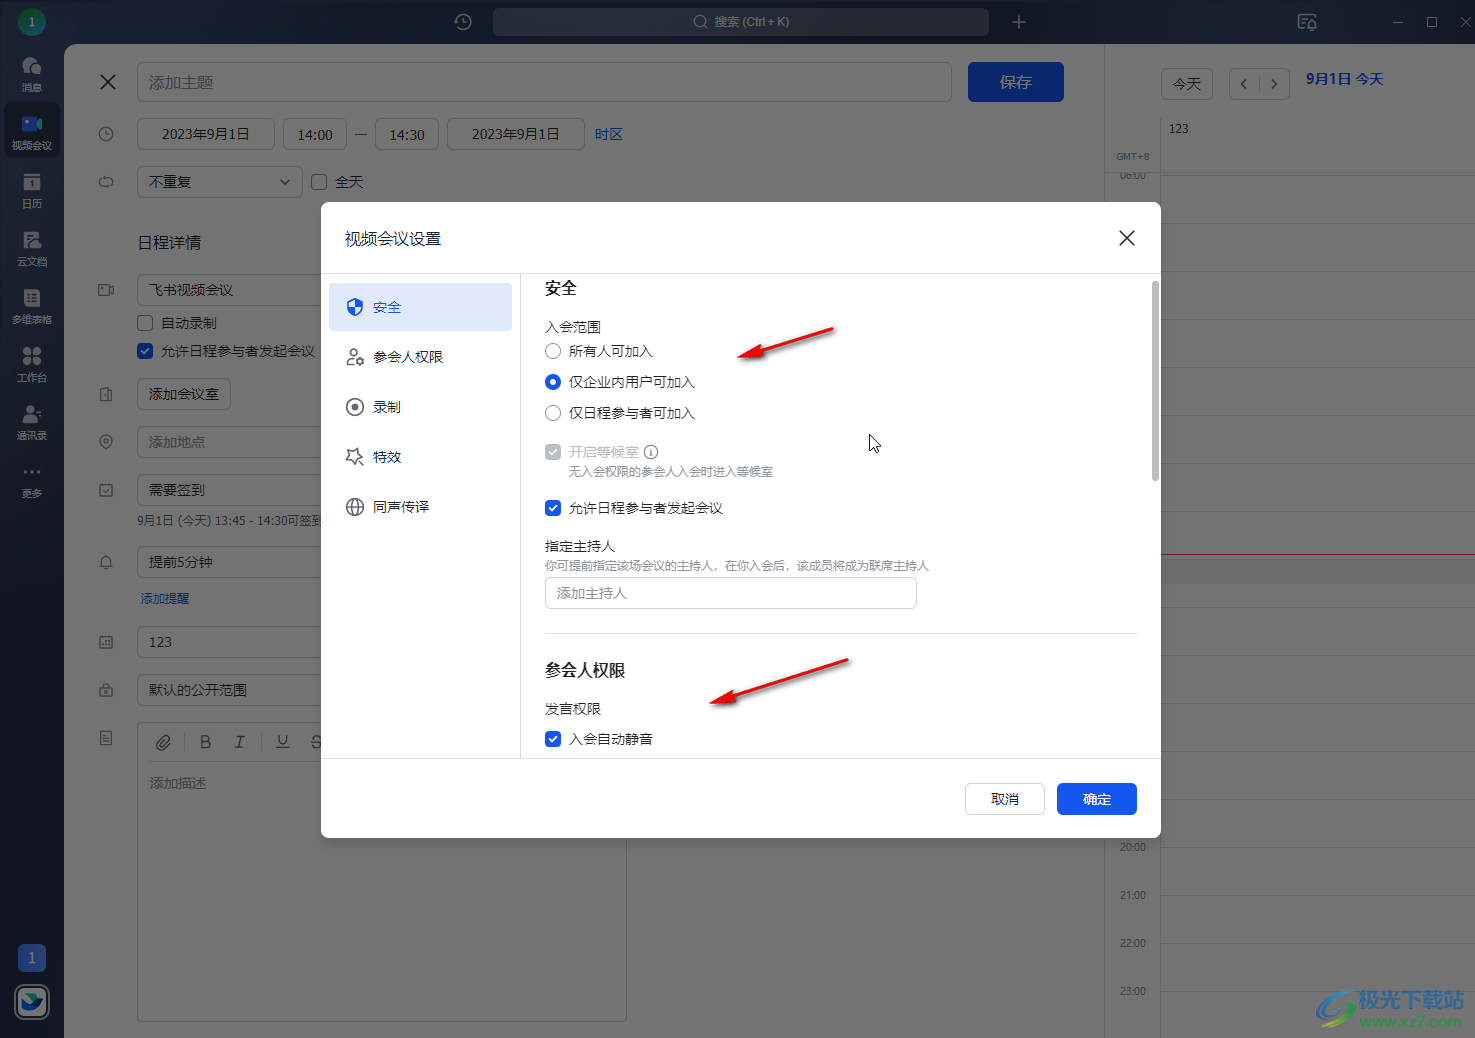The image size is (1475, 1038).
Task: Click the numbered badge icon at bottom of sidebar
Action: tap(32, 958)
